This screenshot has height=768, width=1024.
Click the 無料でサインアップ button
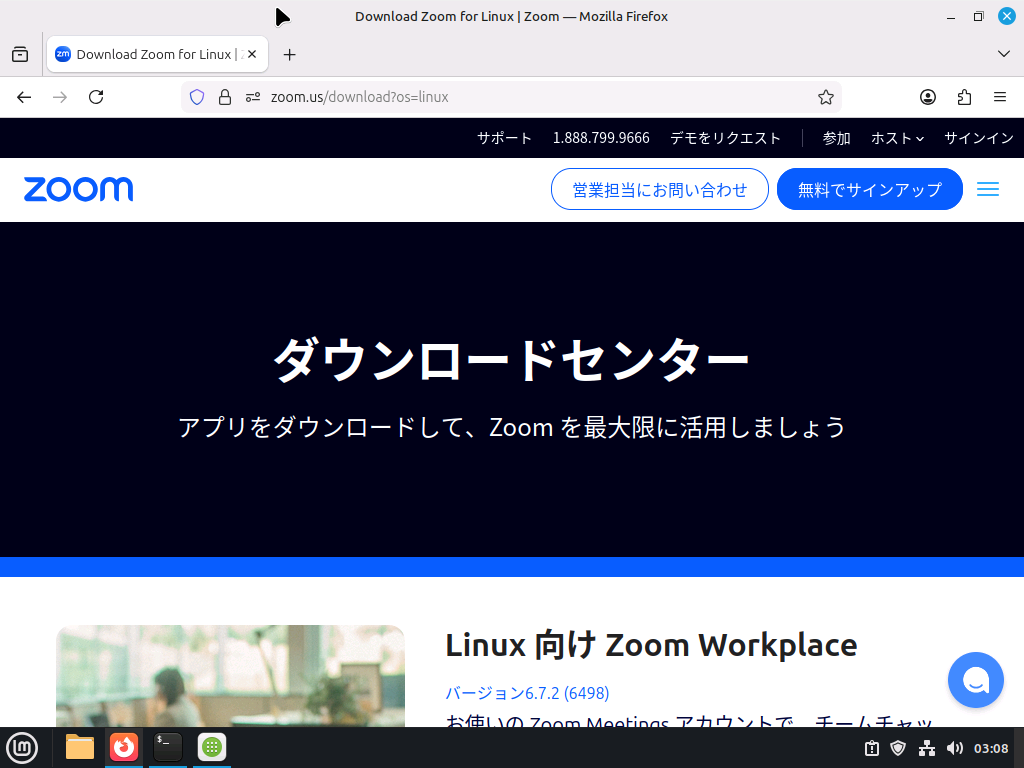(869, 189)
